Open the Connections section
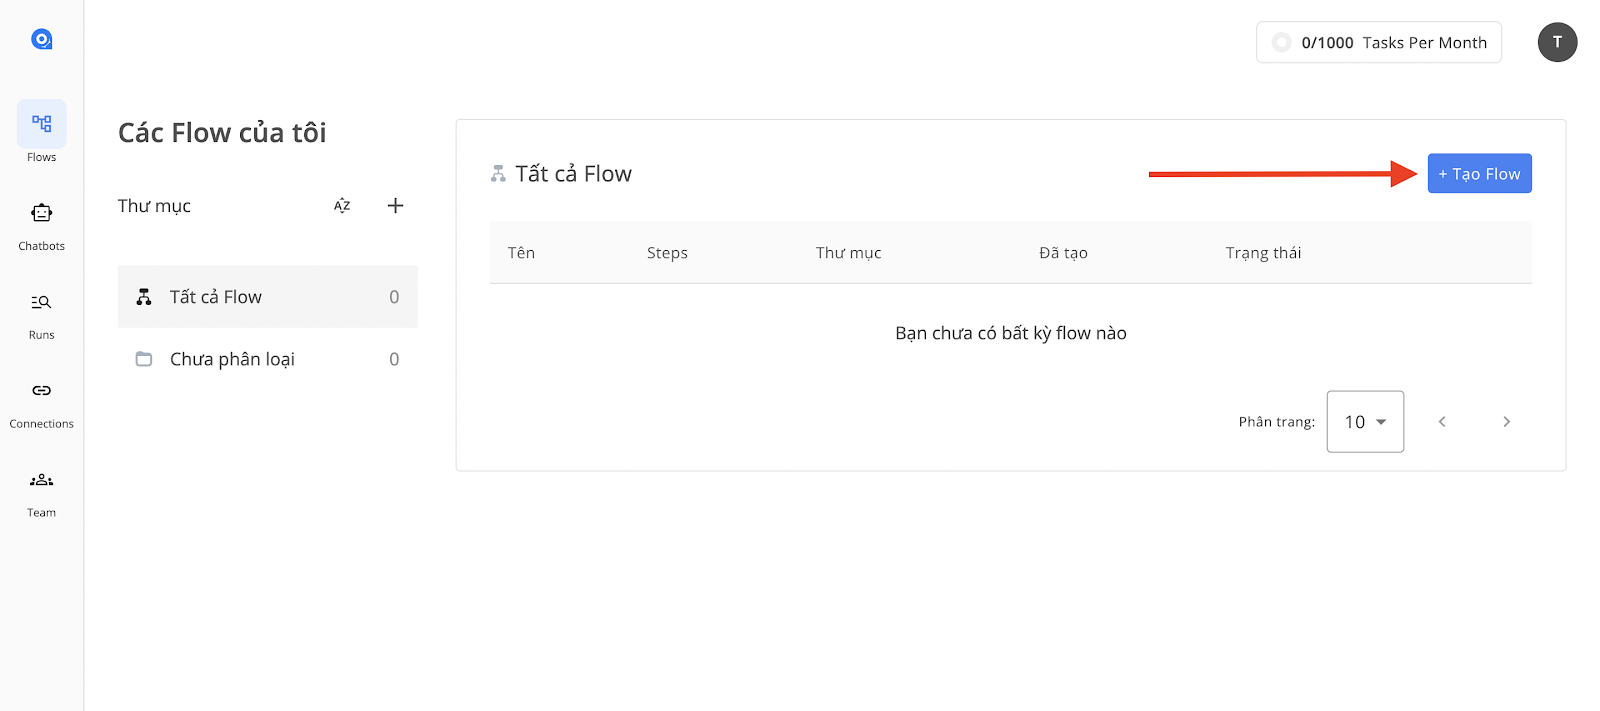Viewport: 1600px width, 711px height. [42, 405]
